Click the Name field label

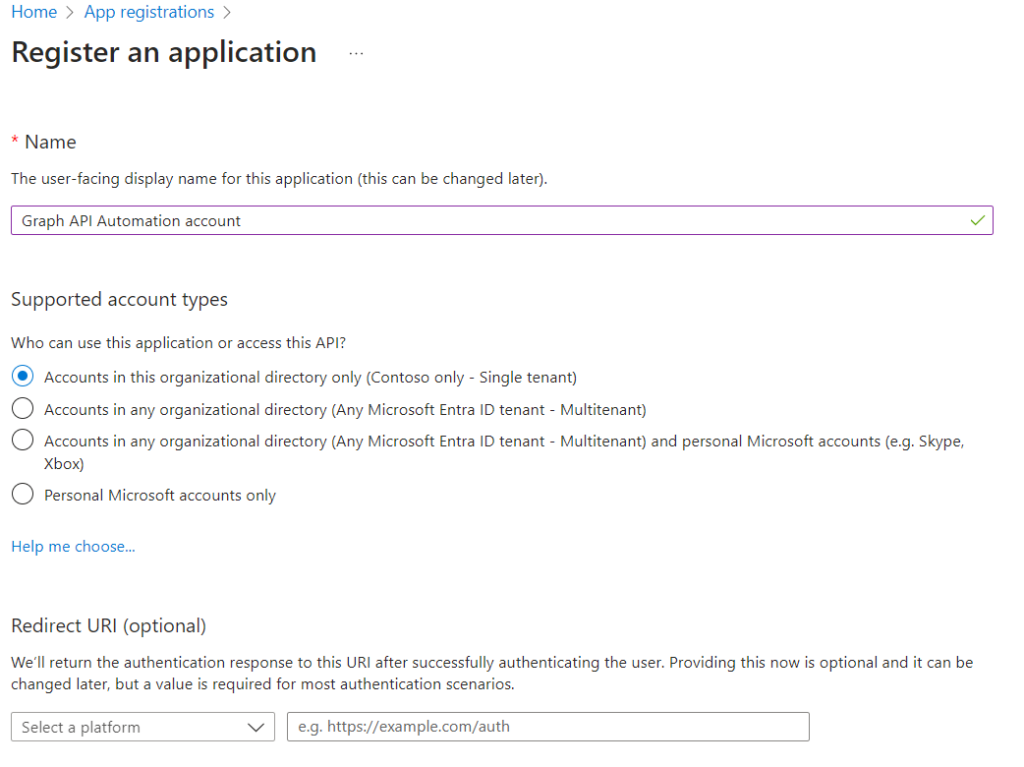pos(50,142)
